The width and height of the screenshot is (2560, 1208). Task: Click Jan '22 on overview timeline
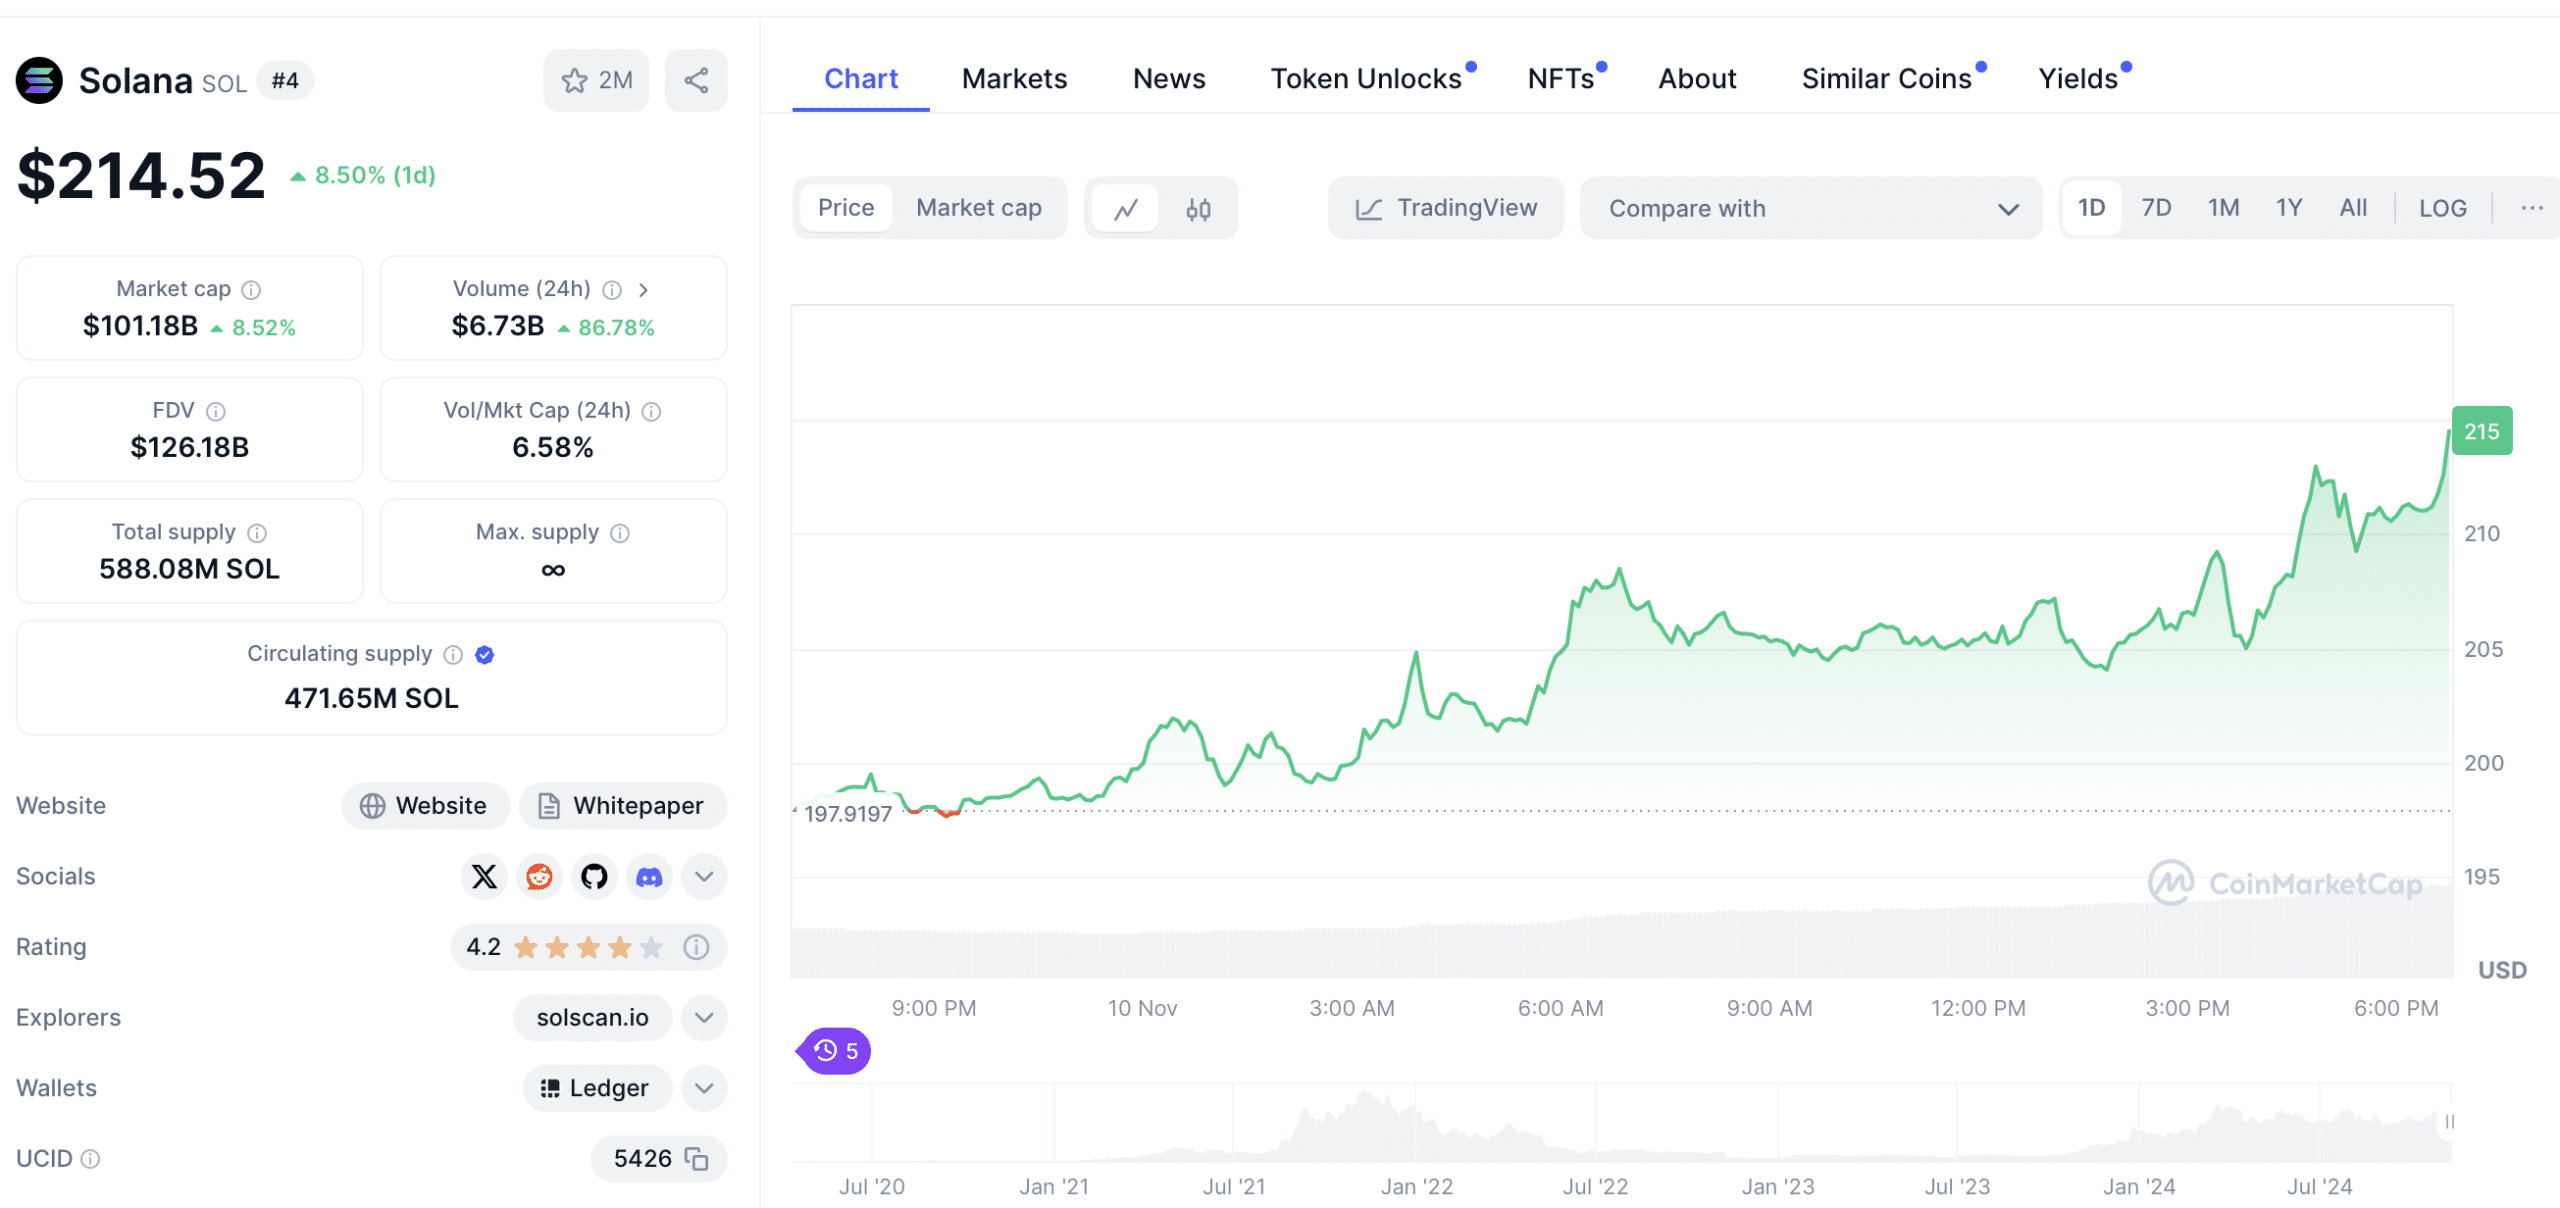[1416, 1187]
